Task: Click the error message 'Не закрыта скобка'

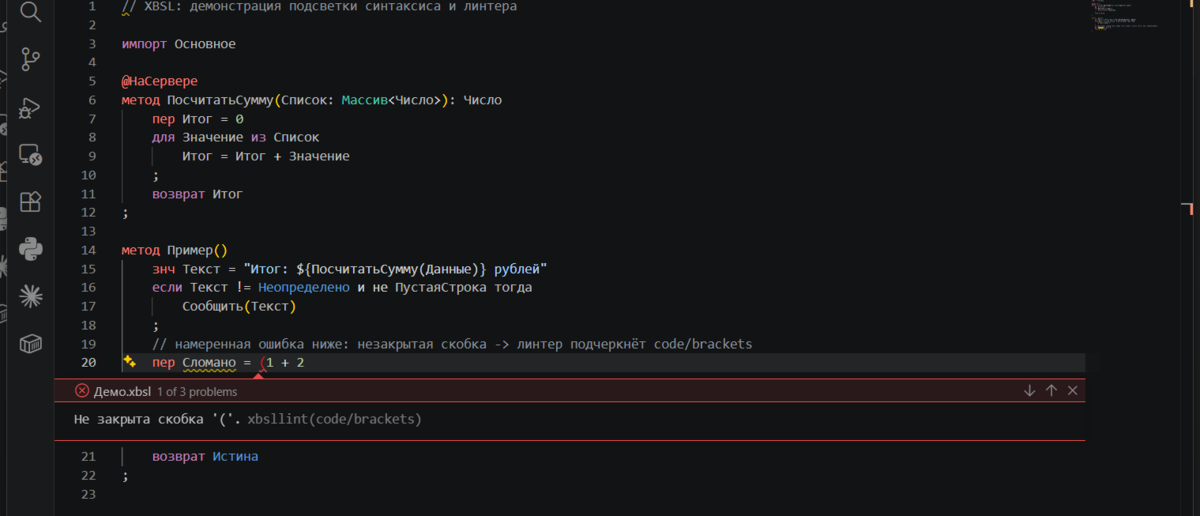Action: [157, 419]
